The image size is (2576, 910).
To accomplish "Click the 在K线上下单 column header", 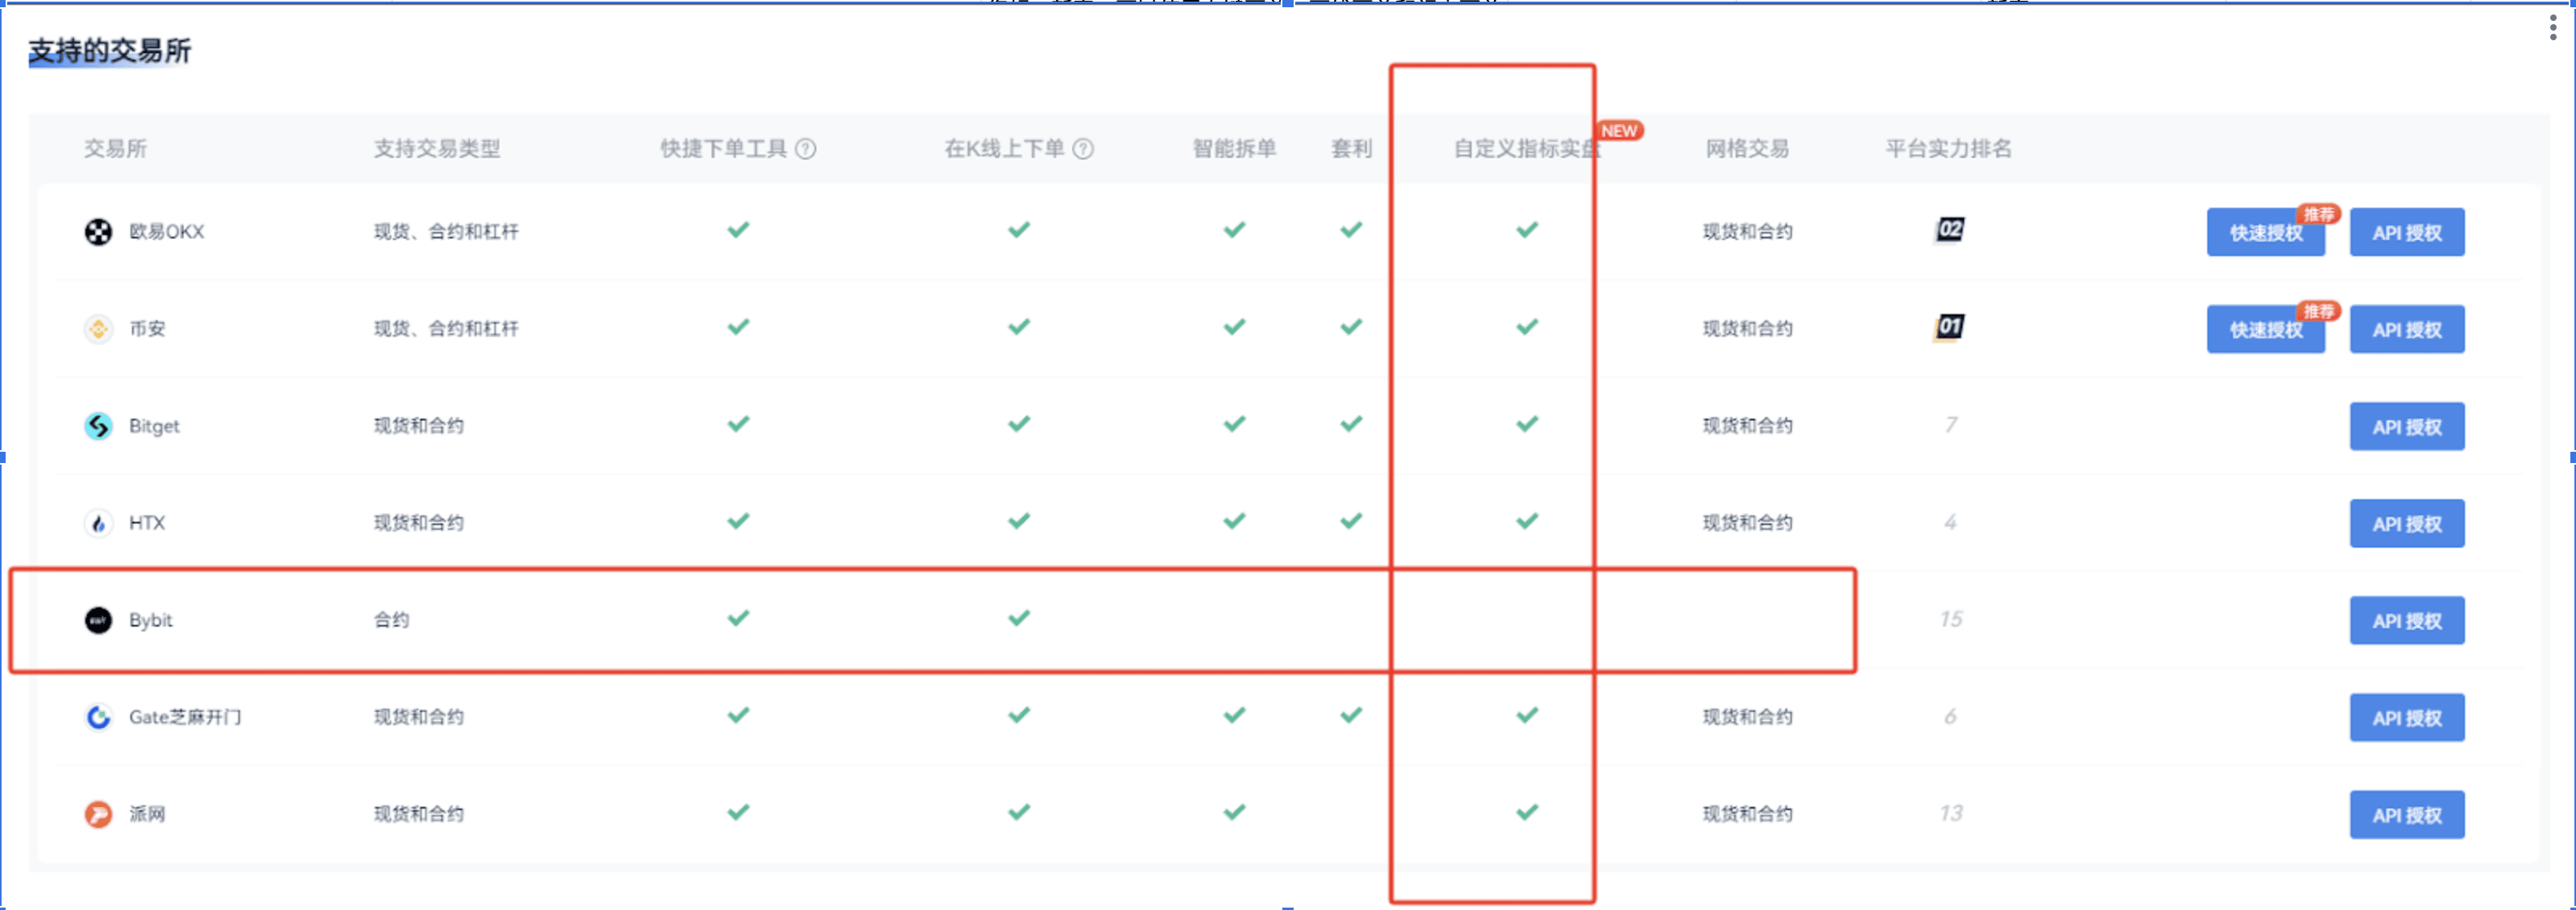I will 1004,149.
